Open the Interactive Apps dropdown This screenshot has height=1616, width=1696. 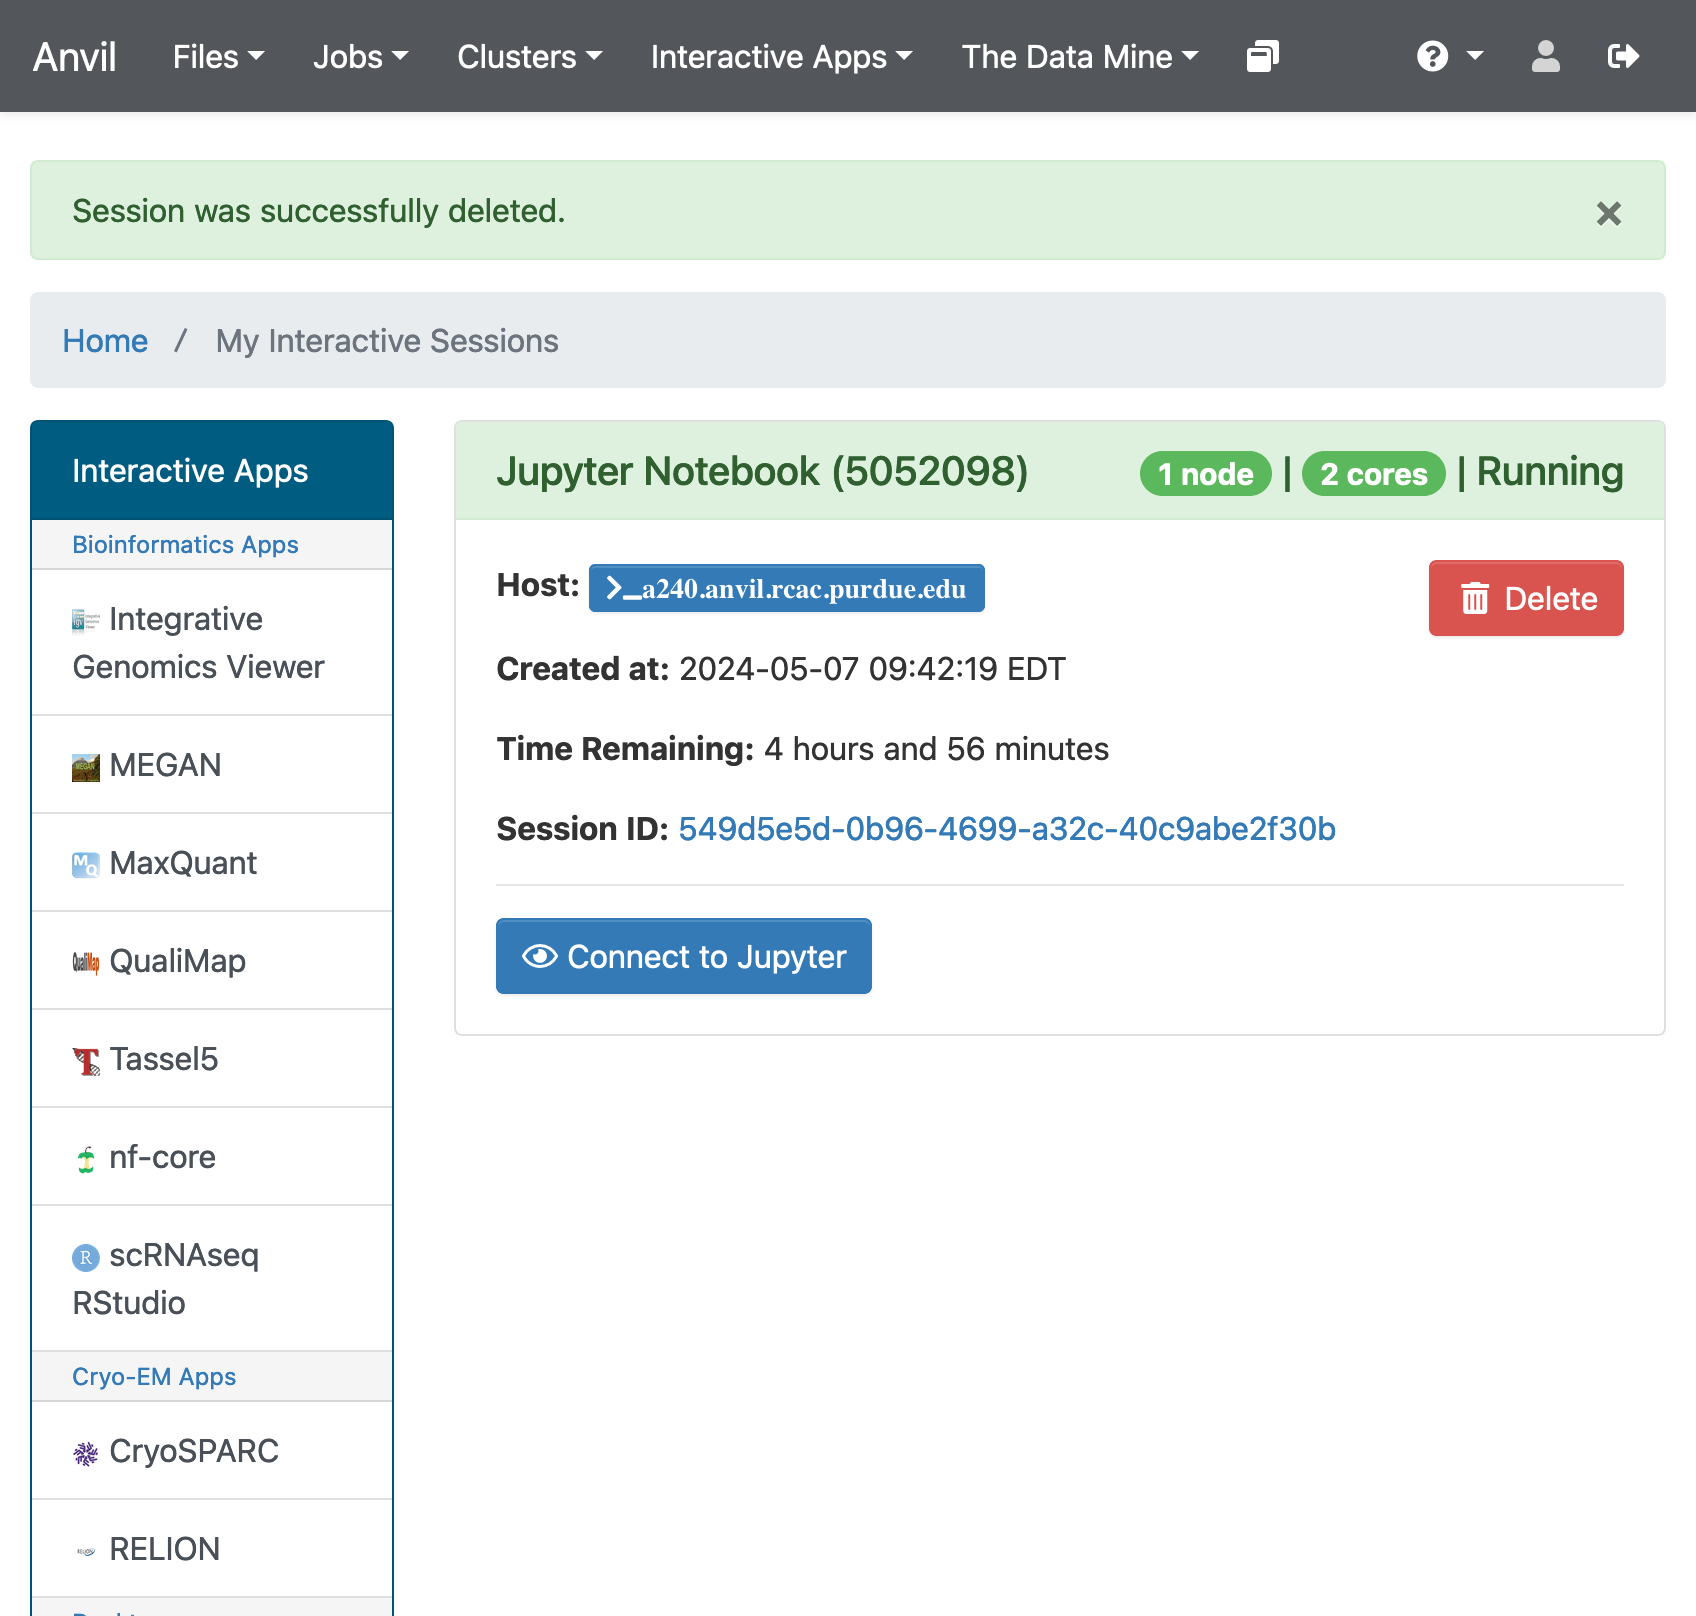781,57
